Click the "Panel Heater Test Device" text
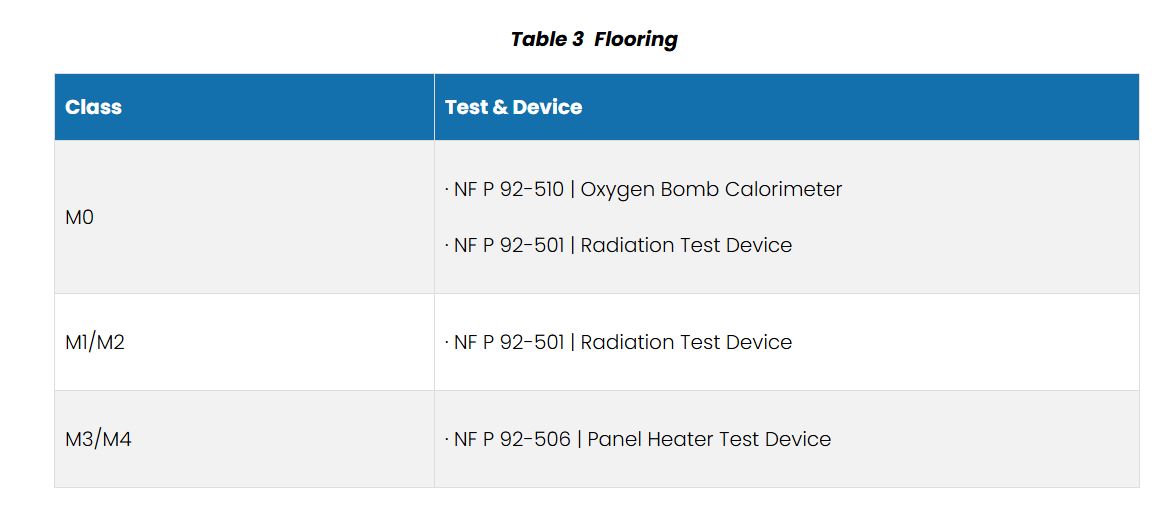Image resolution: width=1166 pixels, height=509 pixels. (x=709, y=439)
